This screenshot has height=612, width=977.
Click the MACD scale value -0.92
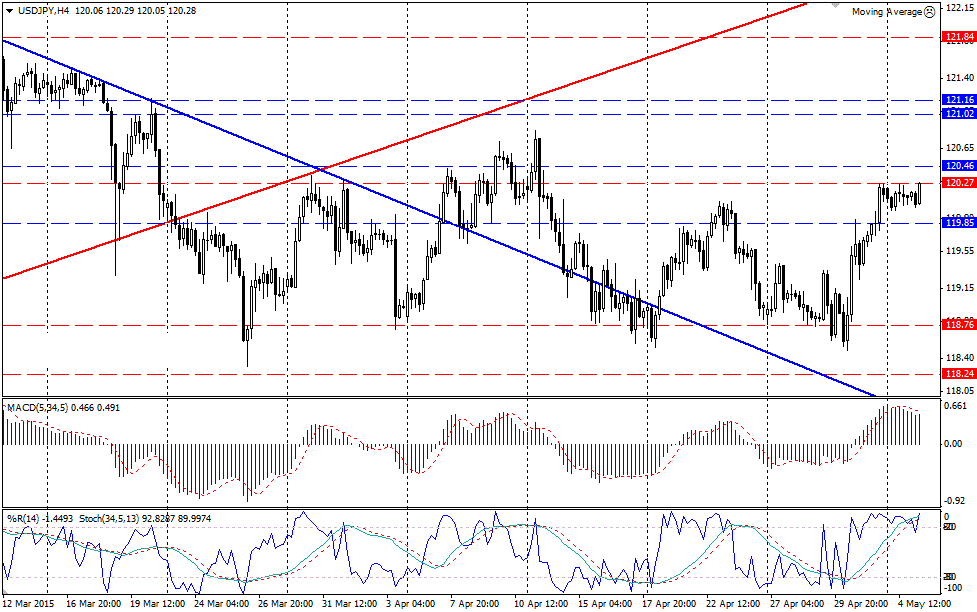click(x=956, y=500)
